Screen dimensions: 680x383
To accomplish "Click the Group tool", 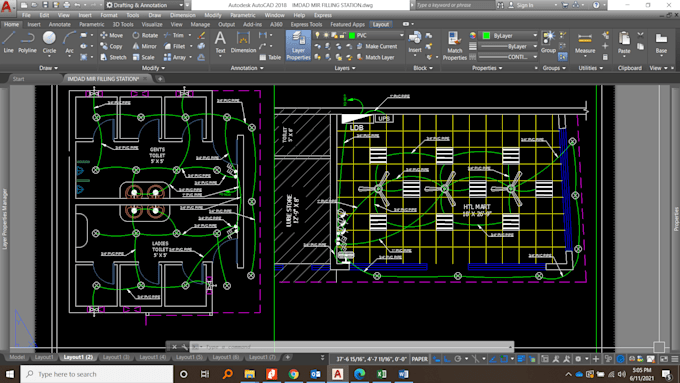I will click(x=548, y=42).
